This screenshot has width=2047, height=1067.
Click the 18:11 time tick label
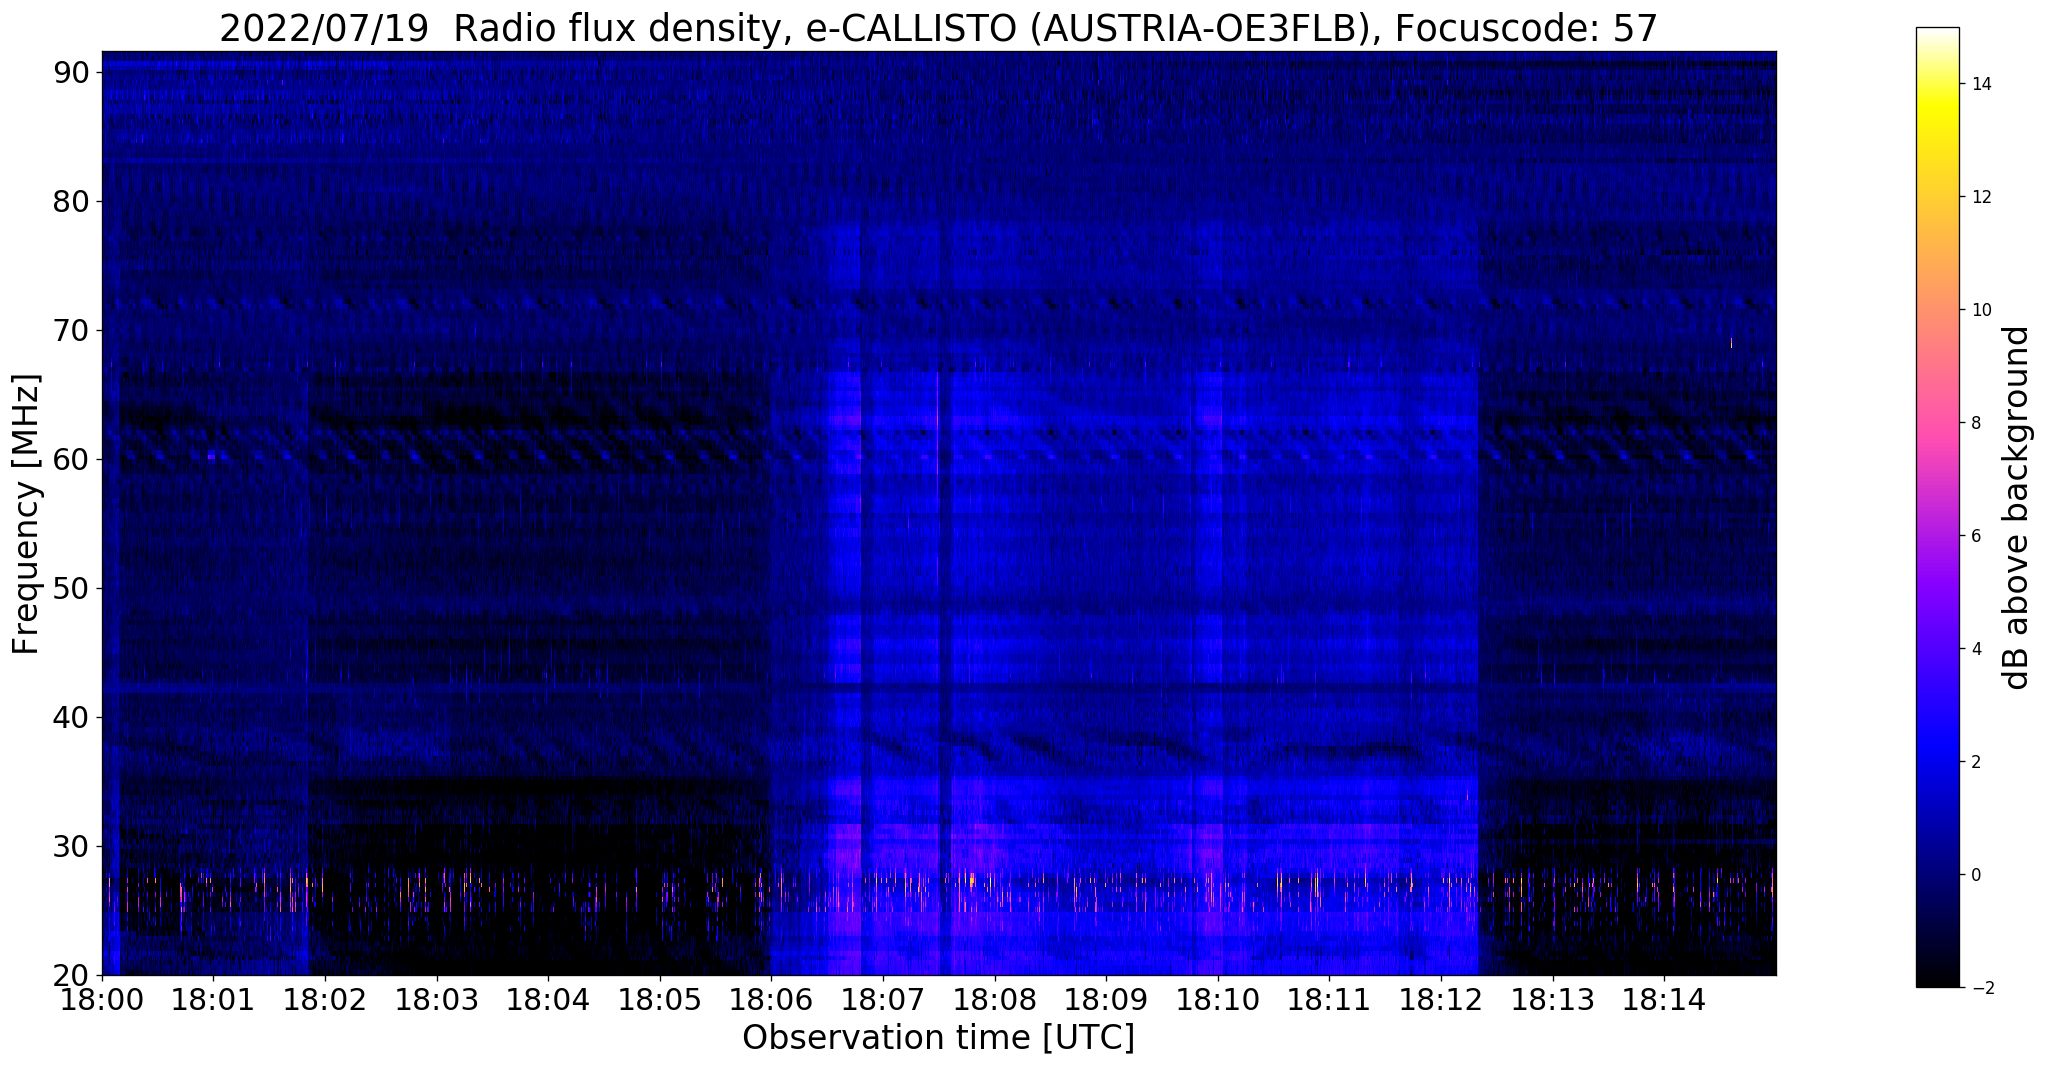click(1329, 999)
